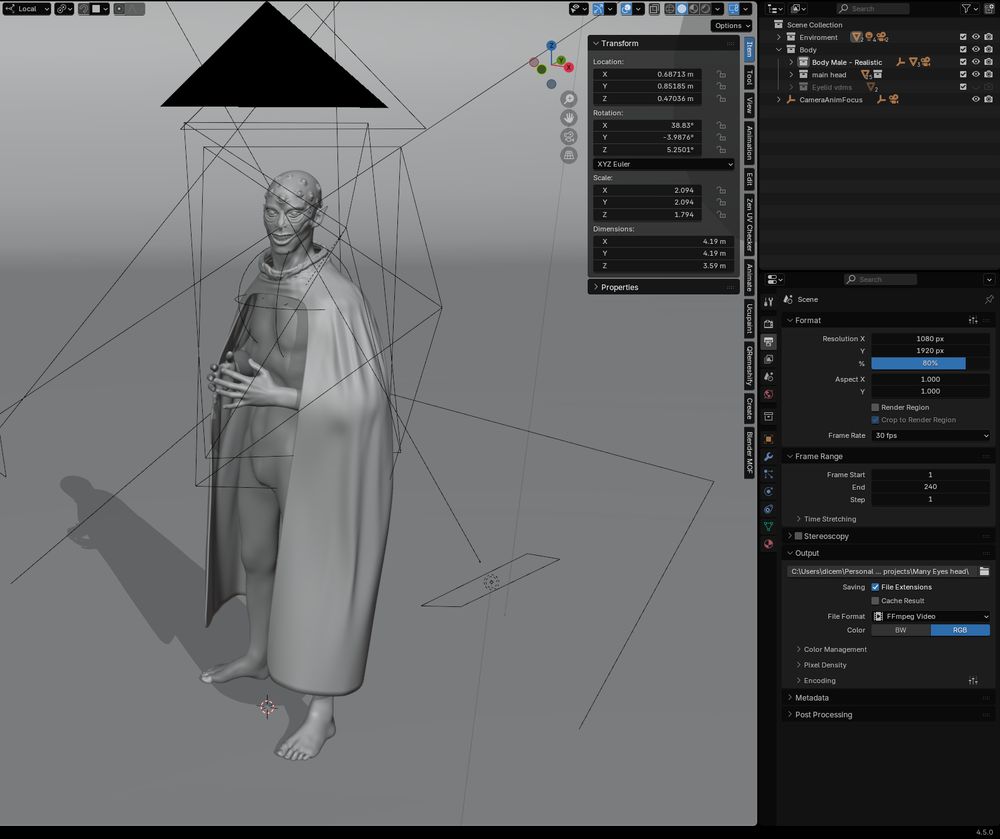Image resolution: width=1000 pixels, height=839 pixels.
Task: Expand the CameraAnimFocus tree item
Action: (x=779, y=99)
